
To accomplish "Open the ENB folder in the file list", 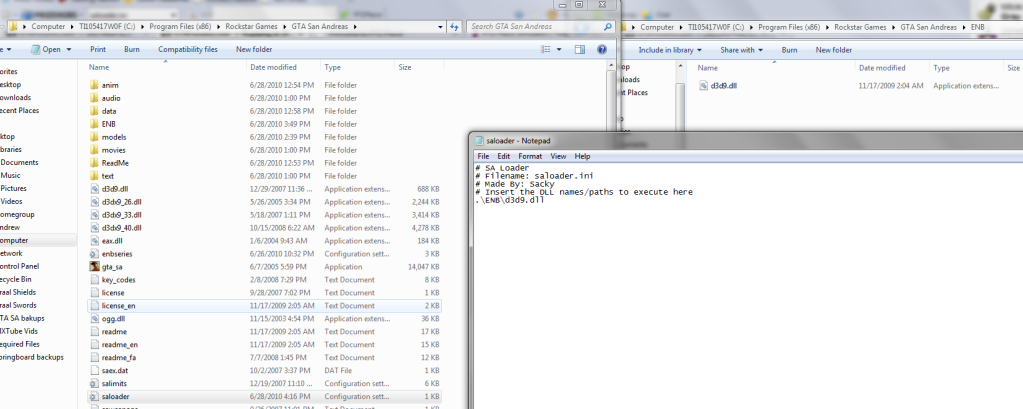I will pyautogui.click(x=108, y=124).
